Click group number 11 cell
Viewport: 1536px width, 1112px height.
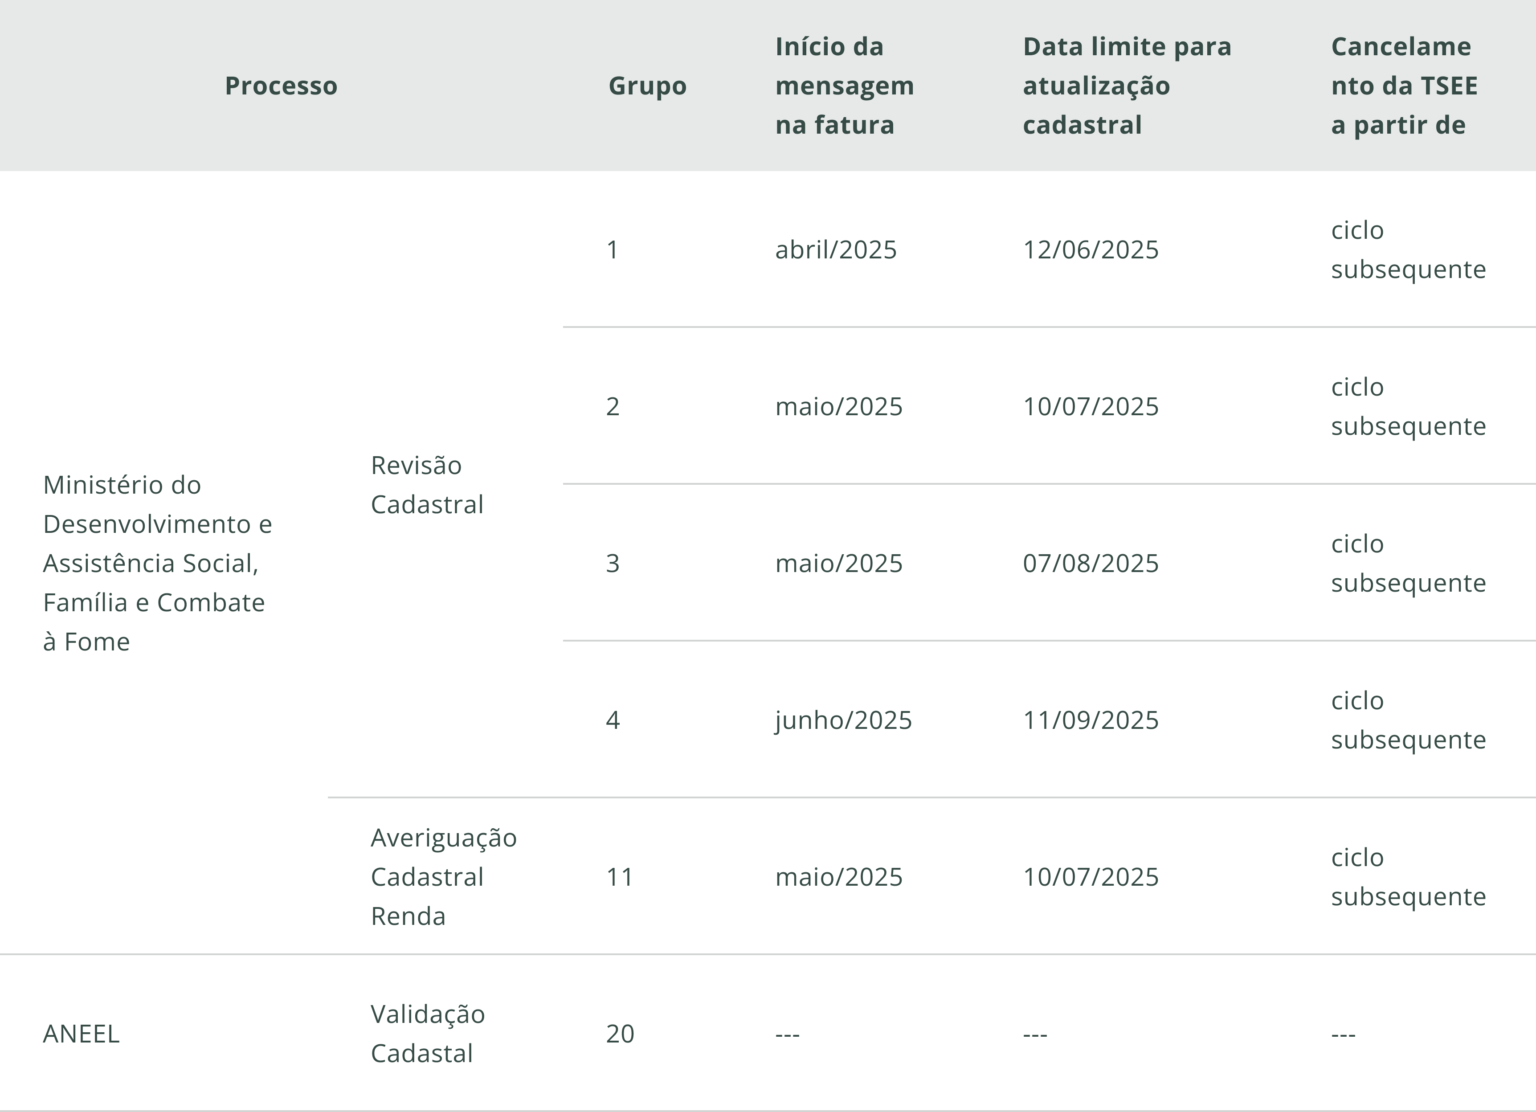tap(620, 877)
